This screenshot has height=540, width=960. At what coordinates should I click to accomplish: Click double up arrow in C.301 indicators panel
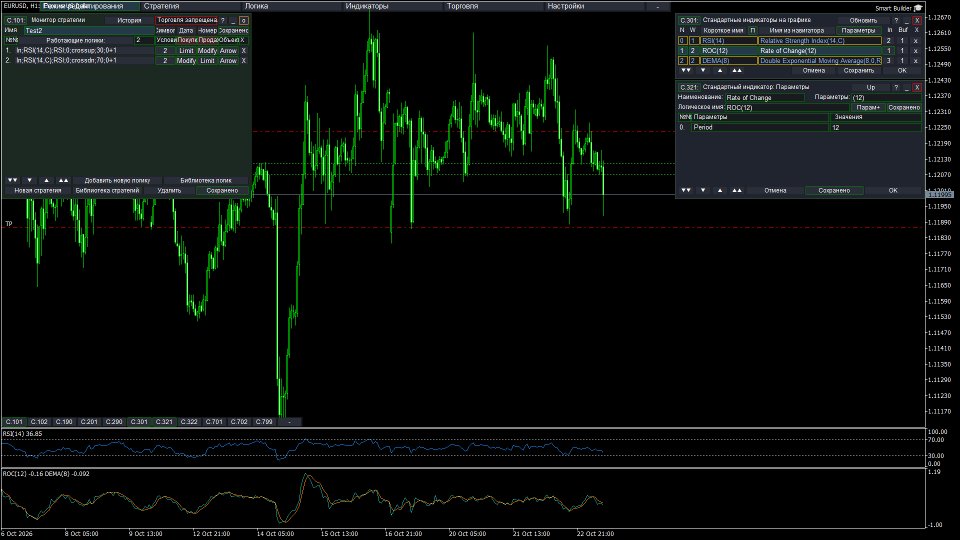pyautogui.click(x=737, y=70)
